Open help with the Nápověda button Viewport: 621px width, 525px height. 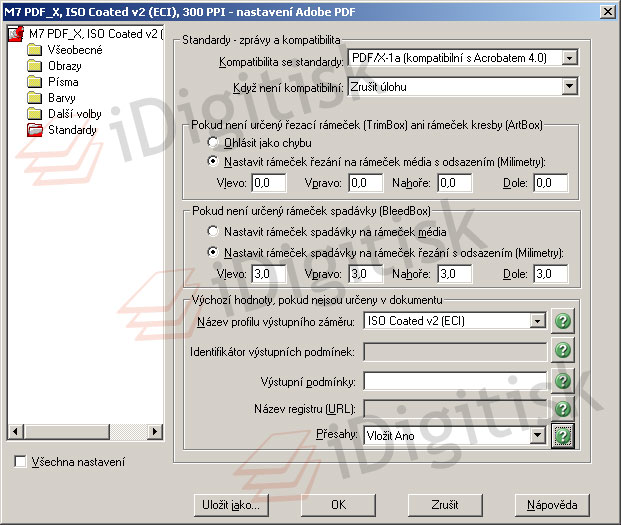552,505
